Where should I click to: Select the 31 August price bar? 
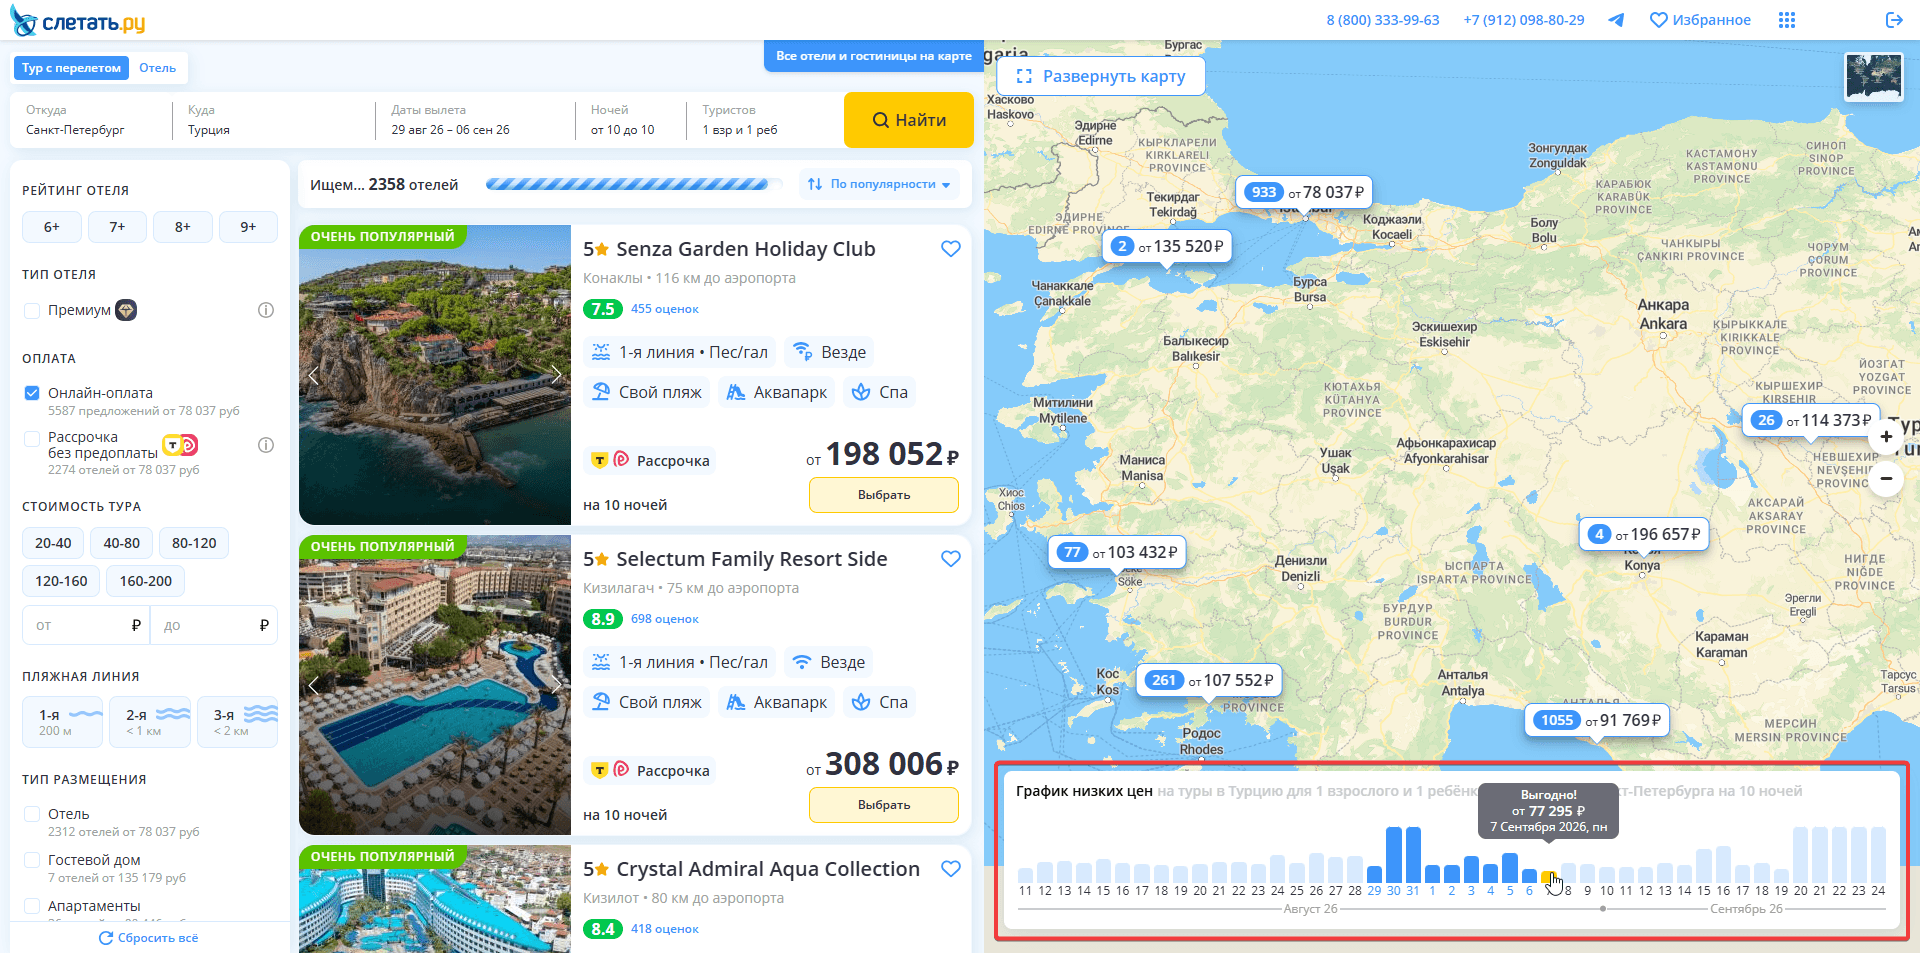point(1413,855)
